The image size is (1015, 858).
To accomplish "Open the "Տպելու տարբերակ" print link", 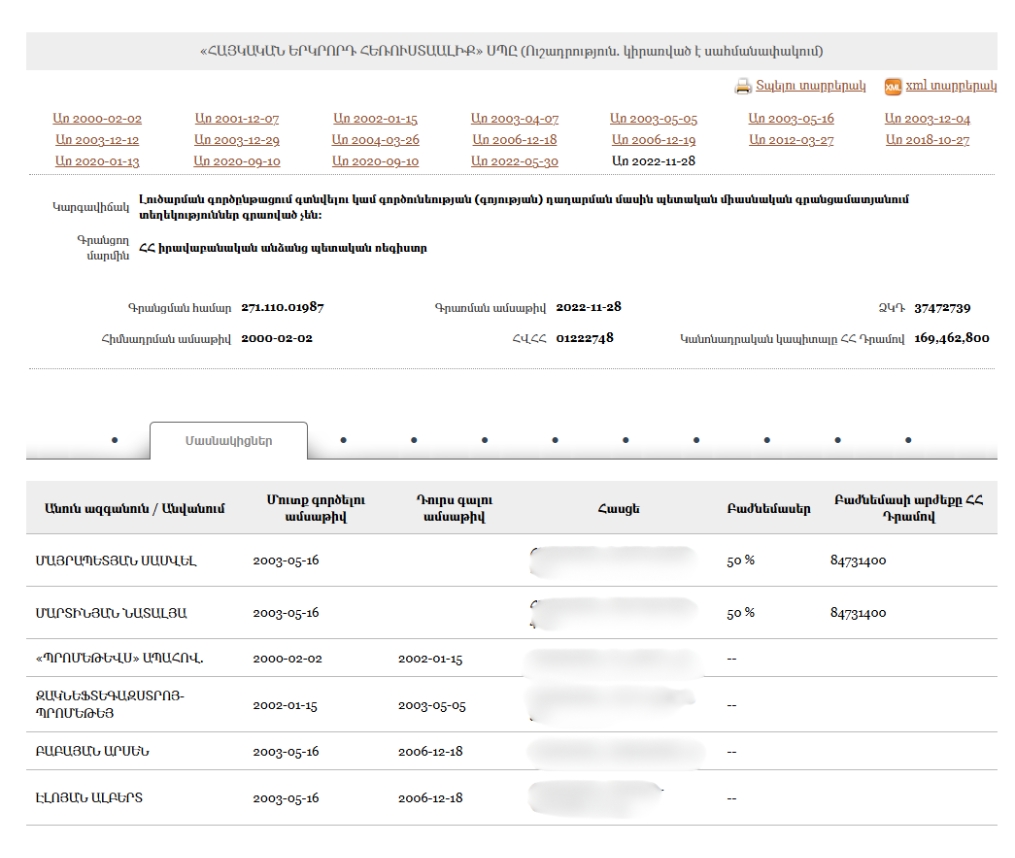I will point(810,90).
